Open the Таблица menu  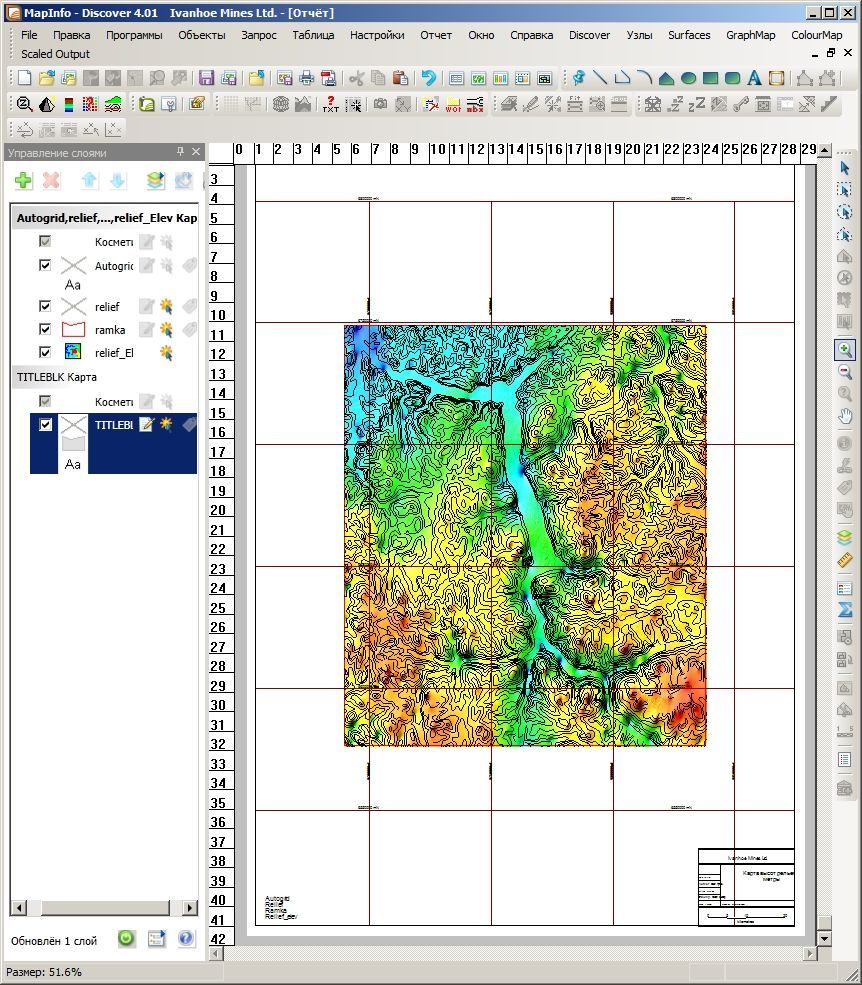(x=313, y=35)
